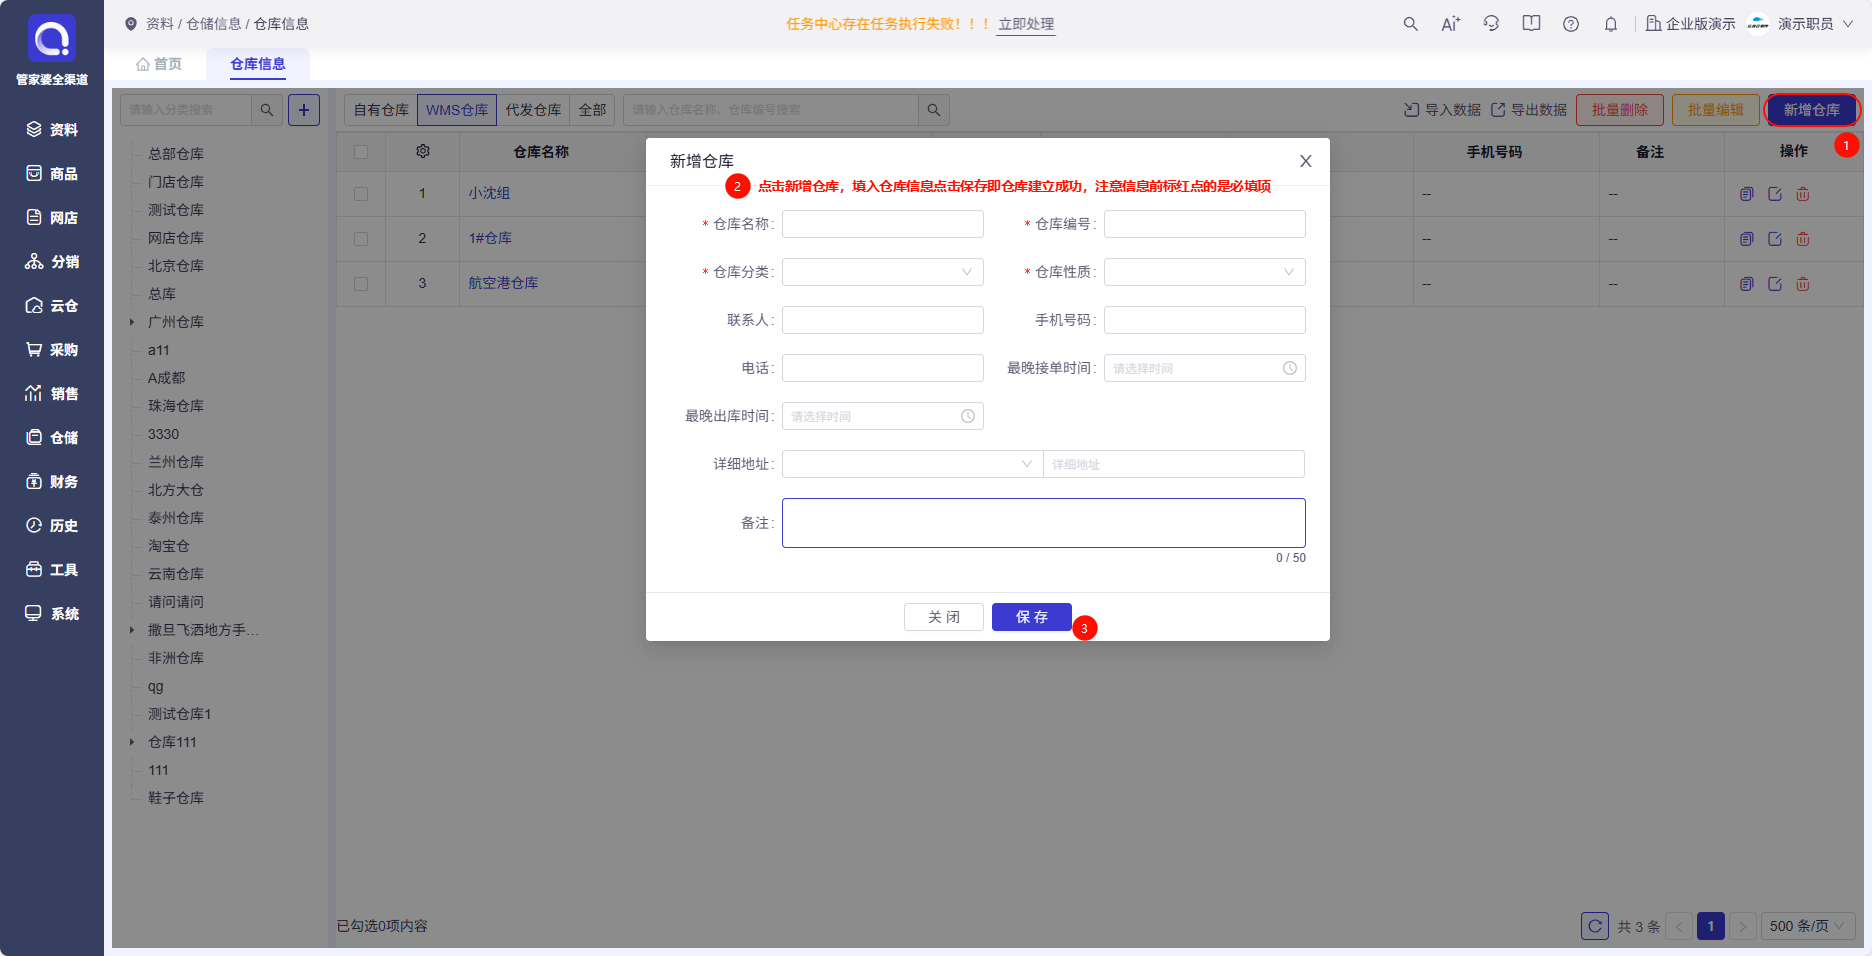Open the 仓储 sidebar module
The width and height of the screenshot is (1872, 956).
coord(52,437)
